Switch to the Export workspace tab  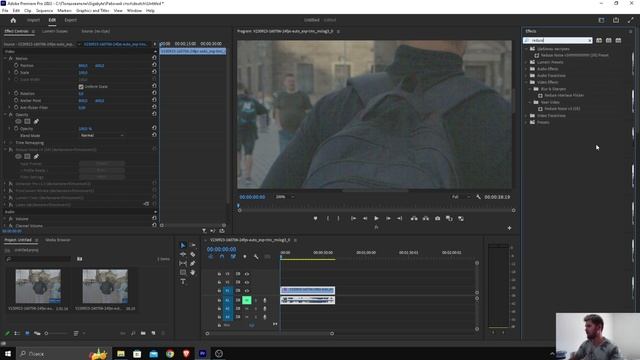tap(70, 20)
